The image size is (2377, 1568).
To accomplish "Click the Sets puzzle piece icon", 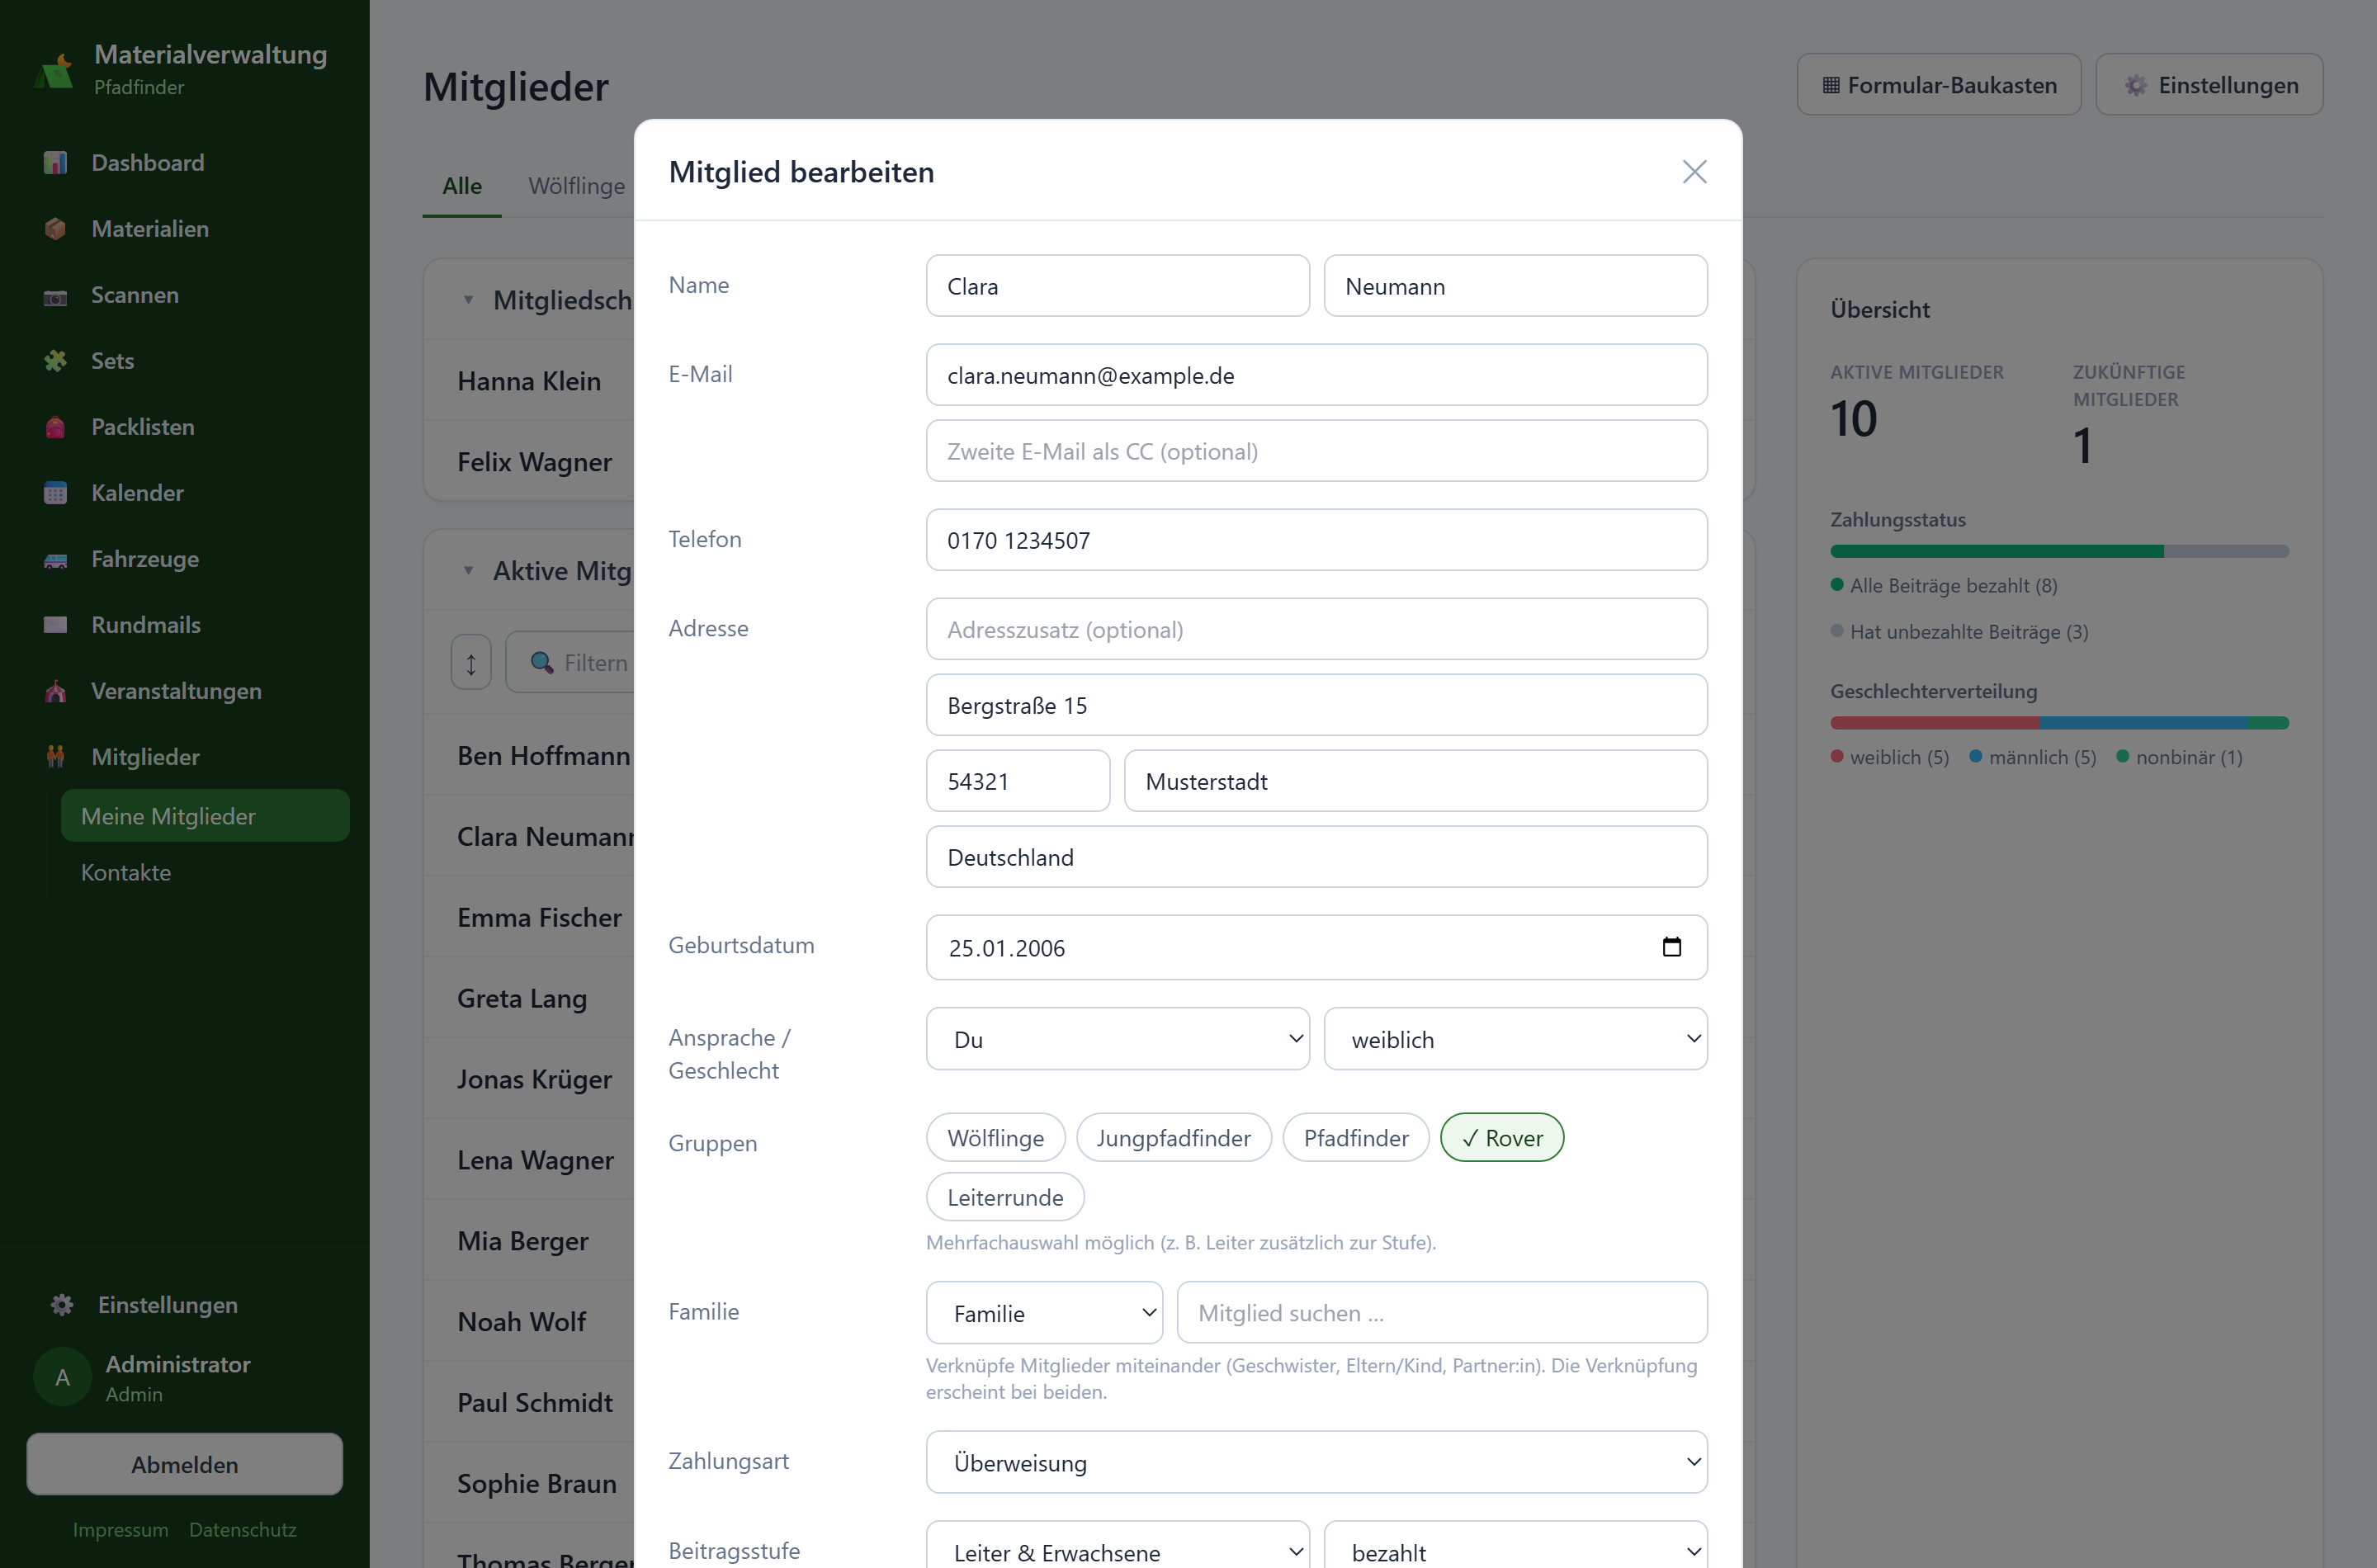I will [56, 361].
